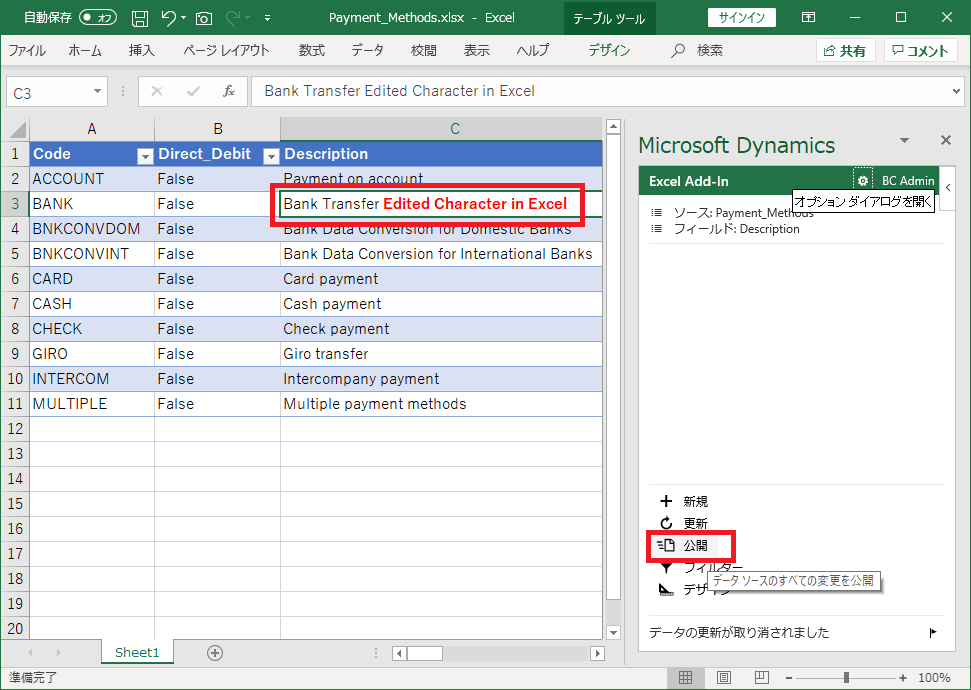The width and height of the screenshot is (971, 690).
Task: Open the 数式 ribbon tab
Action: click(311, 50)
